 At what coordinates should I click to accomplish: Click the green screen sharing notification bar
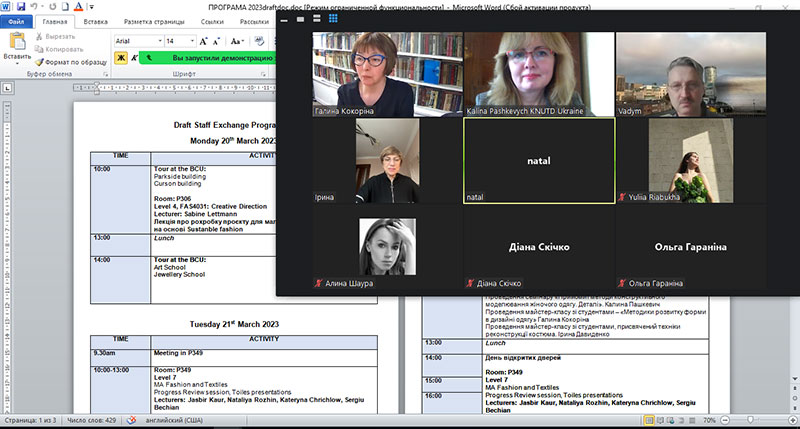pos(208,58)
